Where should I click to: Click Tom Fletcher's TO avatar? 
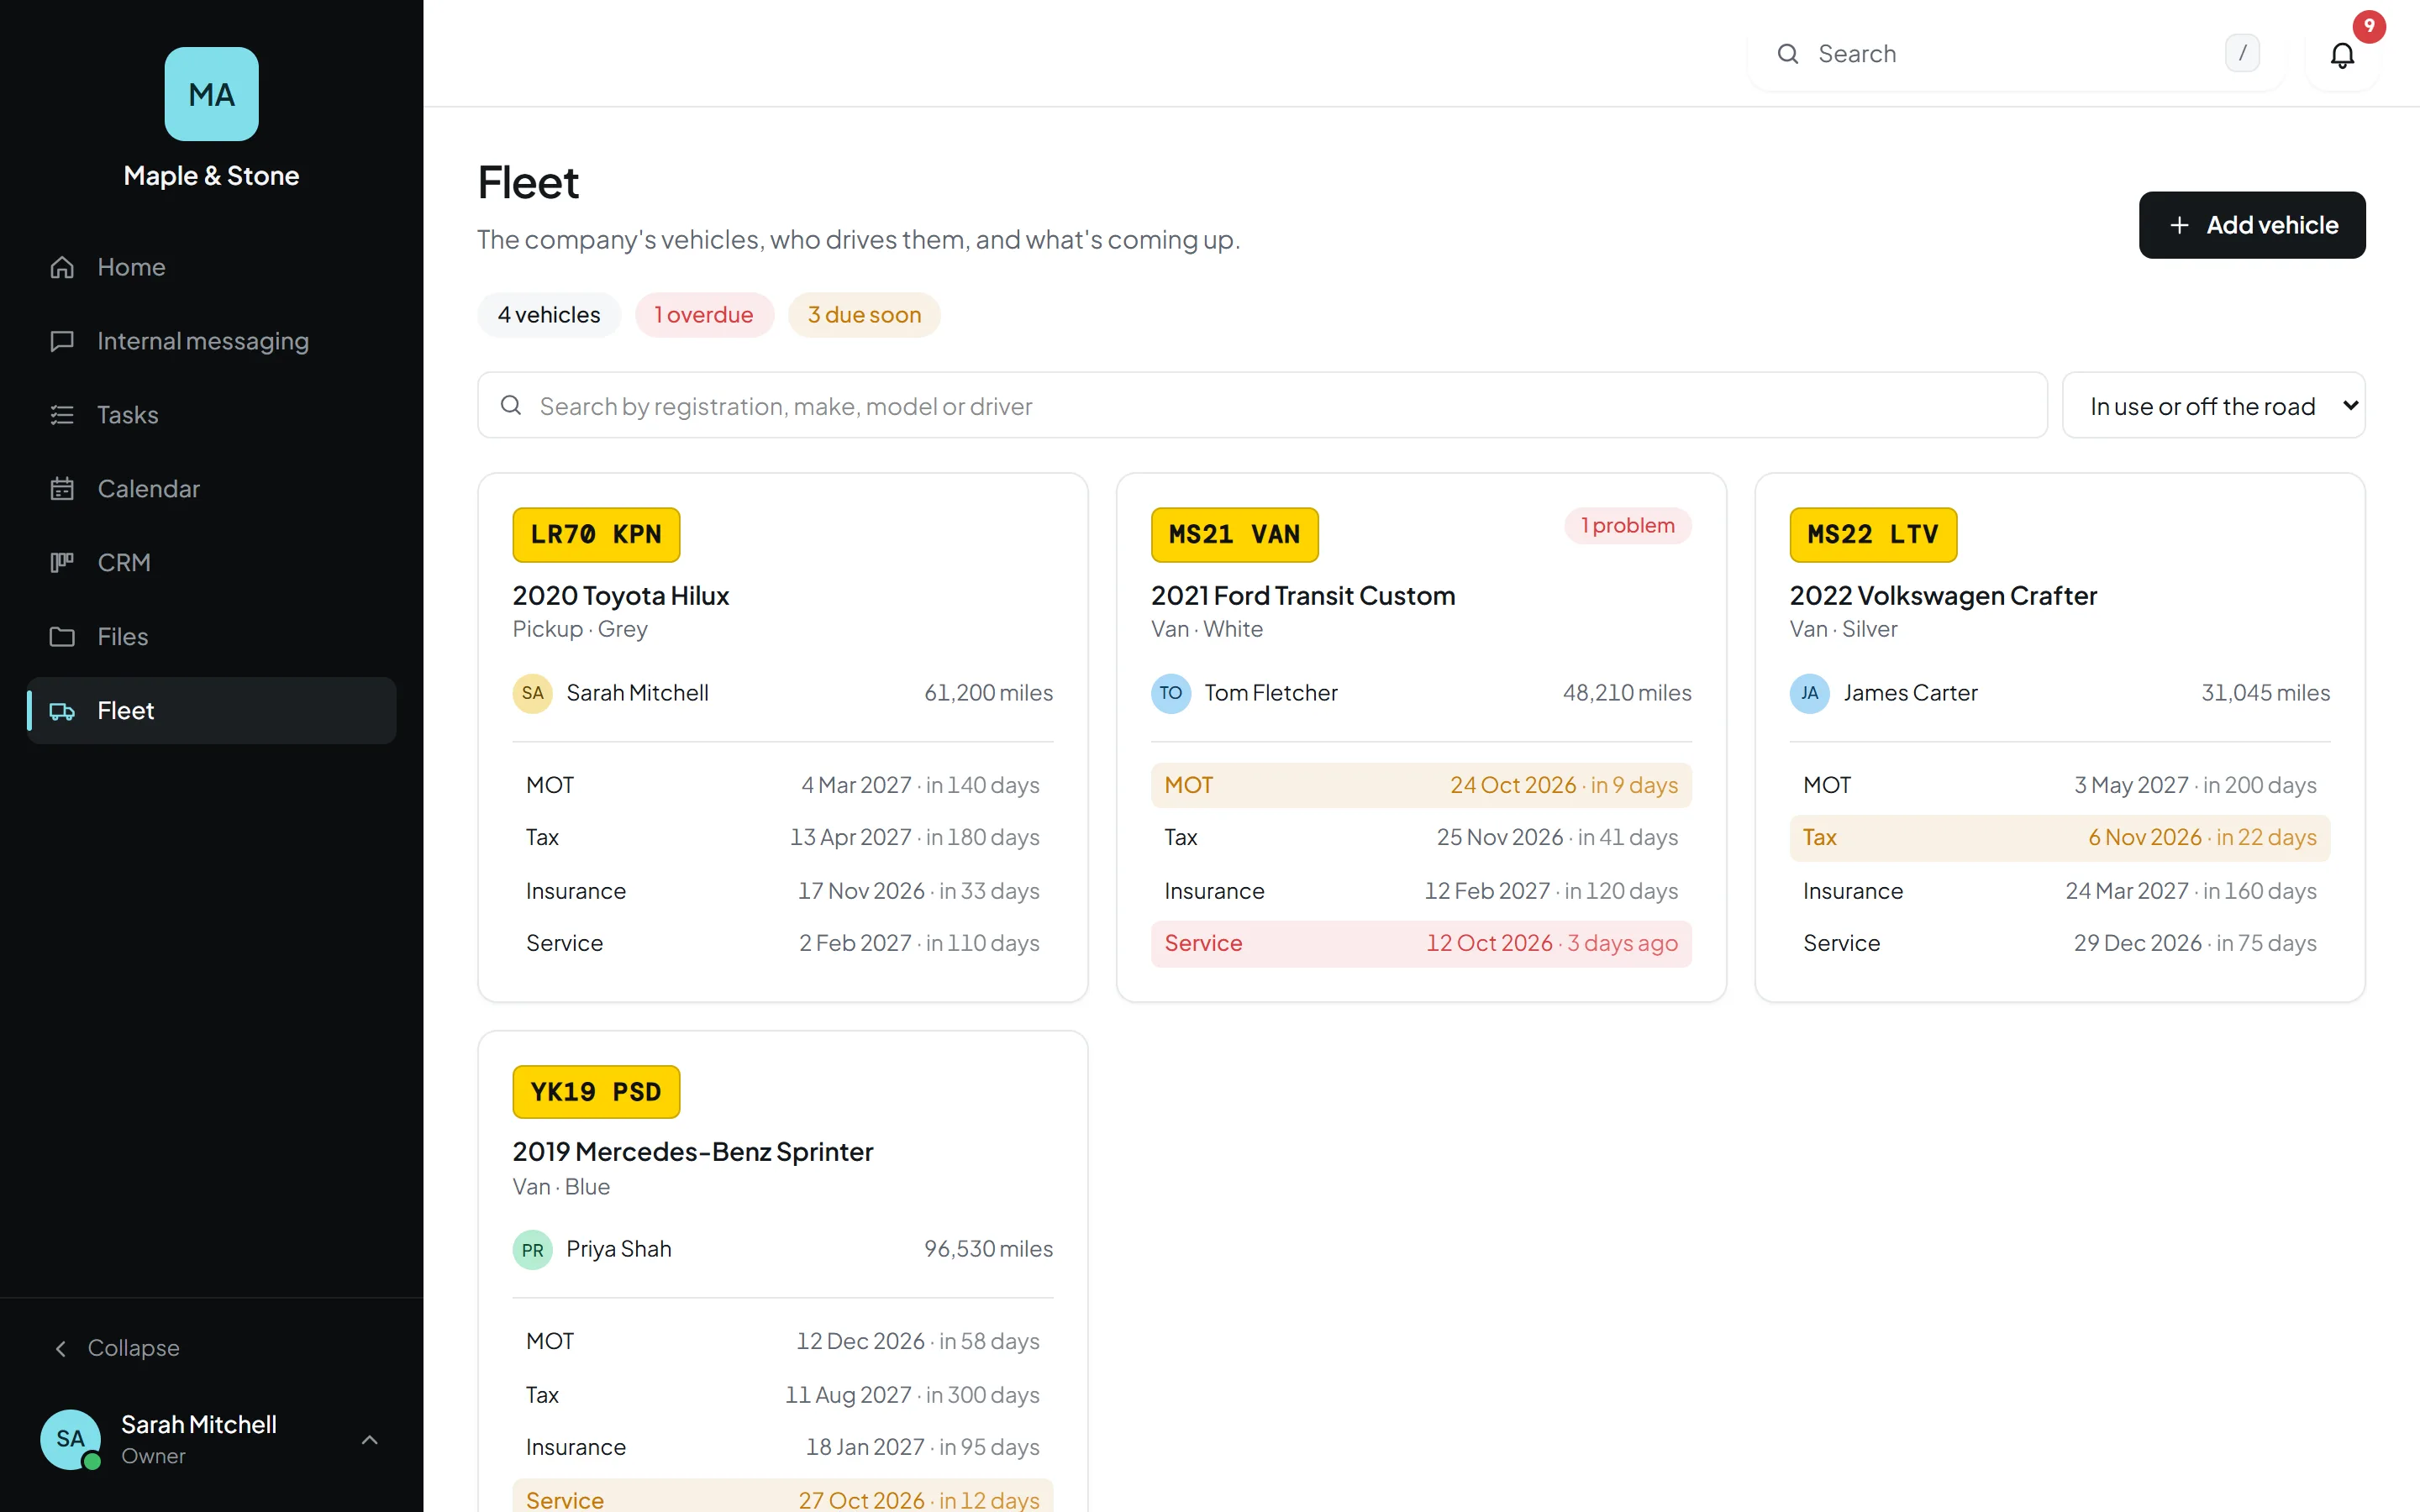(x=1171, y=693)
